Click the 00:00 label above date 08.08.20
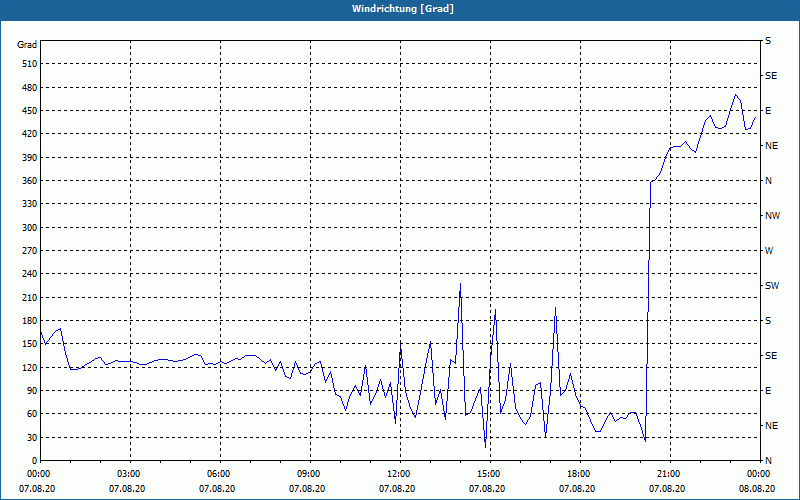This screenshot has width=800, height=500. point(760,474)
